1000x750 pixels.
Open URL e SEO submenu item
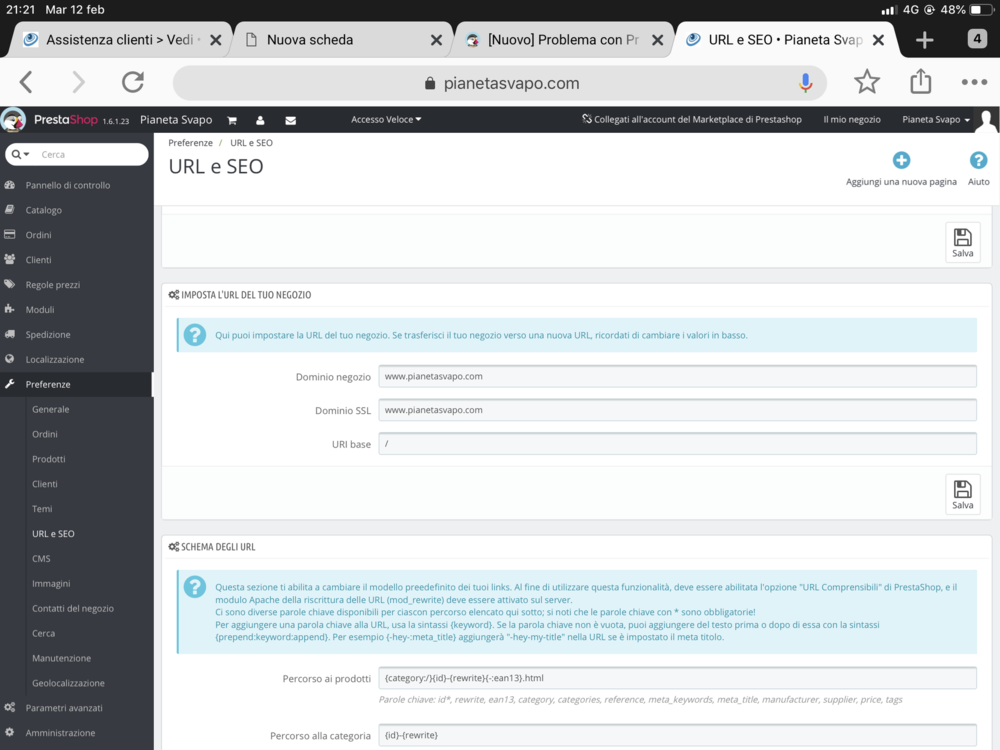pyautogui.click(x=53, y=533)
